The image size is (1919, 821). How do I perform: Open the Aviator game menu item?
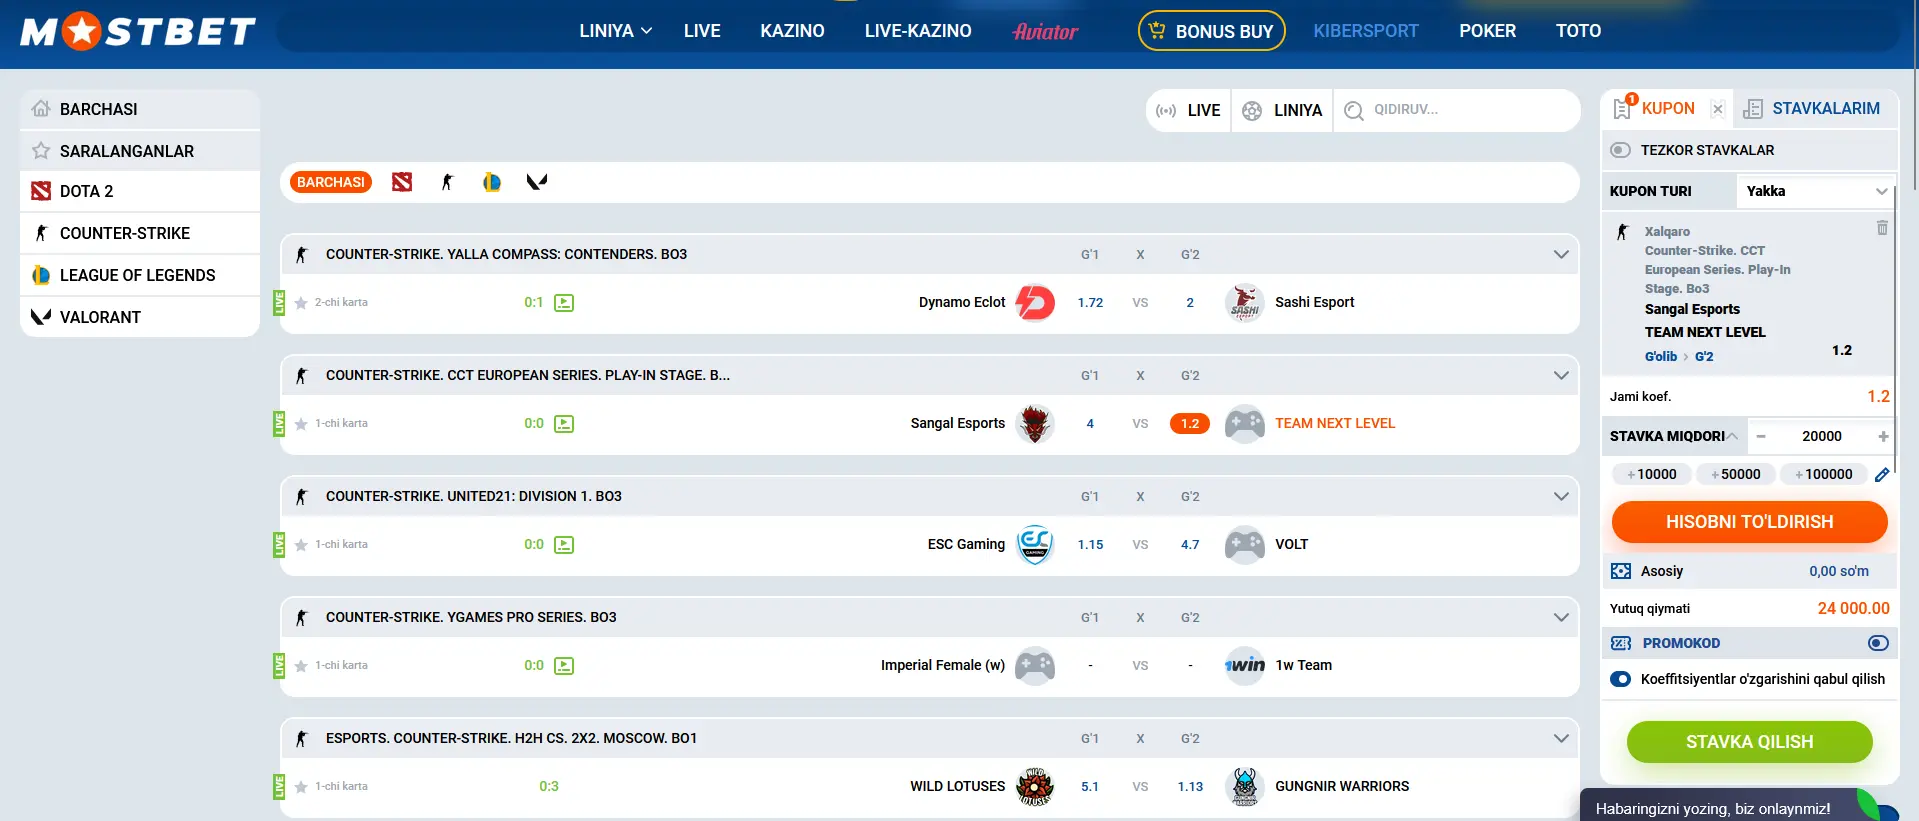click(x=1045, y=31)
